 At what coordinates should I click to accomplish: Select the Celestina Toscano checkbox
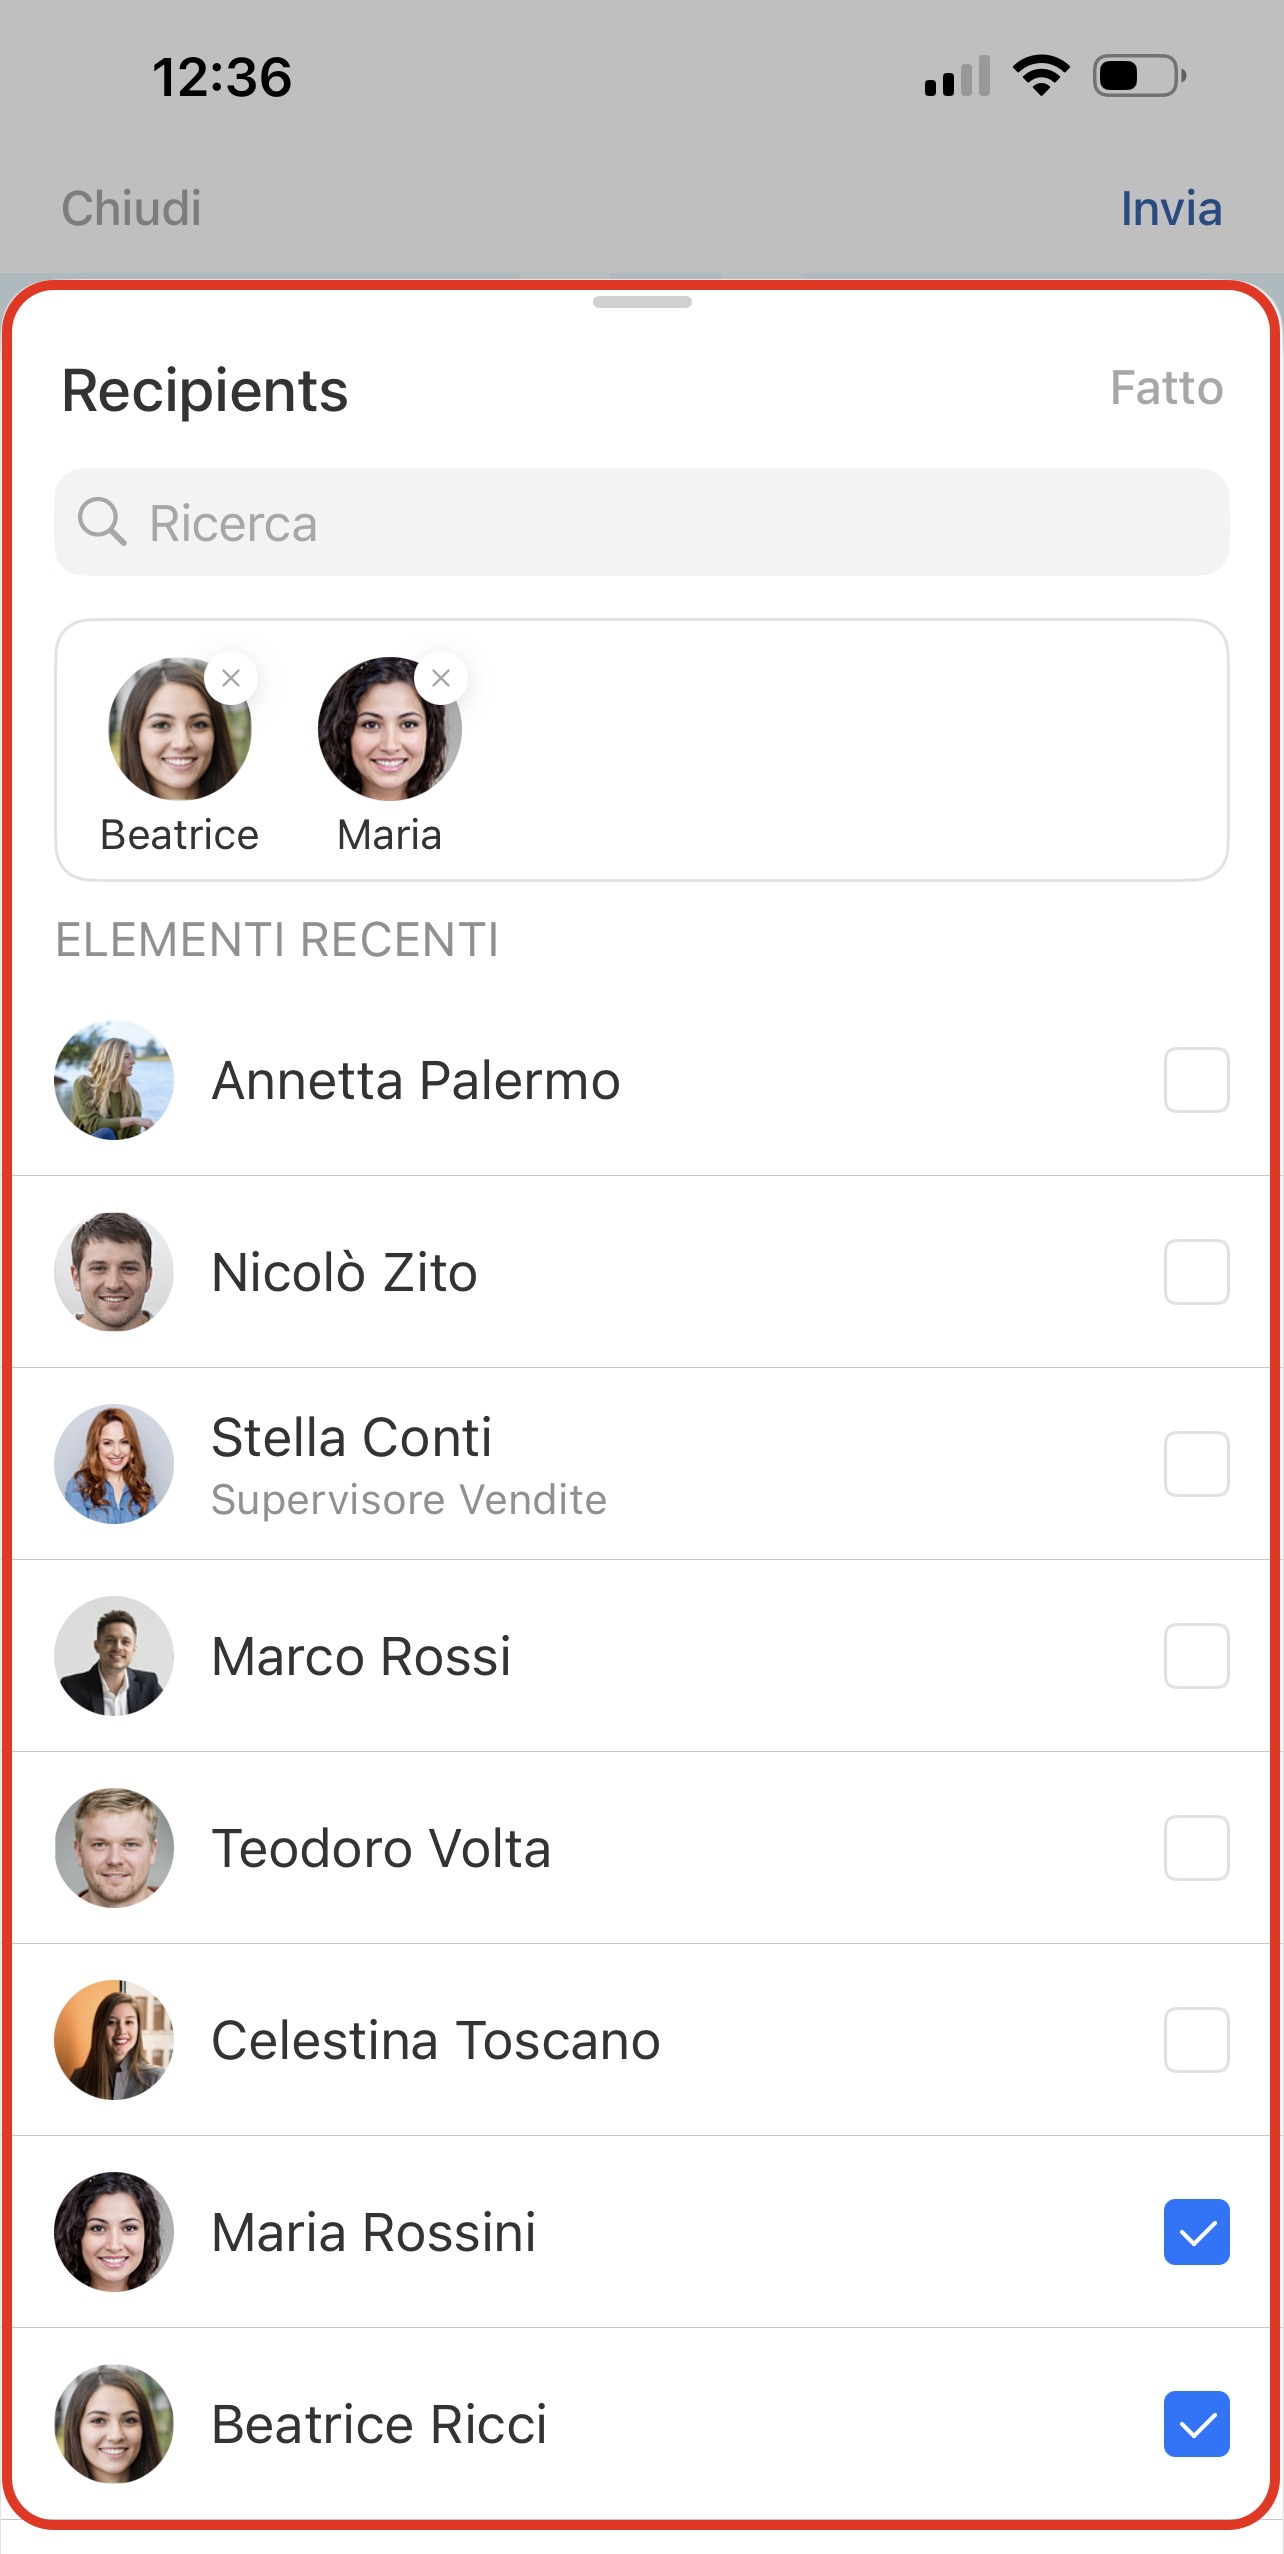point(1196,2040)
